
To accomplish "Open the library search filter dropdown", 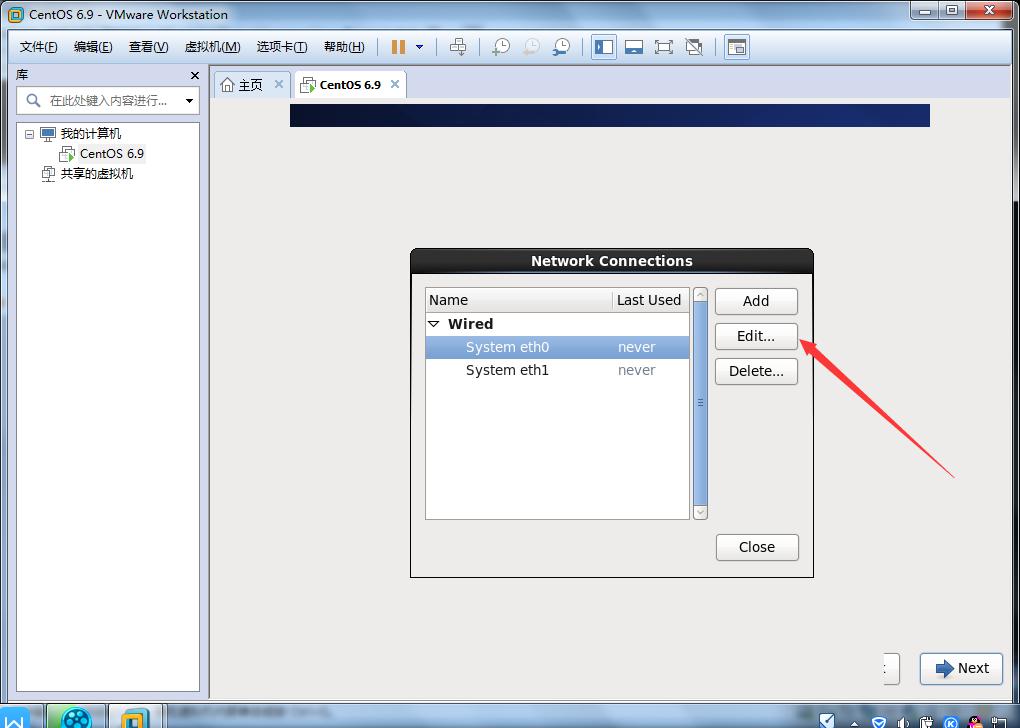I will 189,101.
